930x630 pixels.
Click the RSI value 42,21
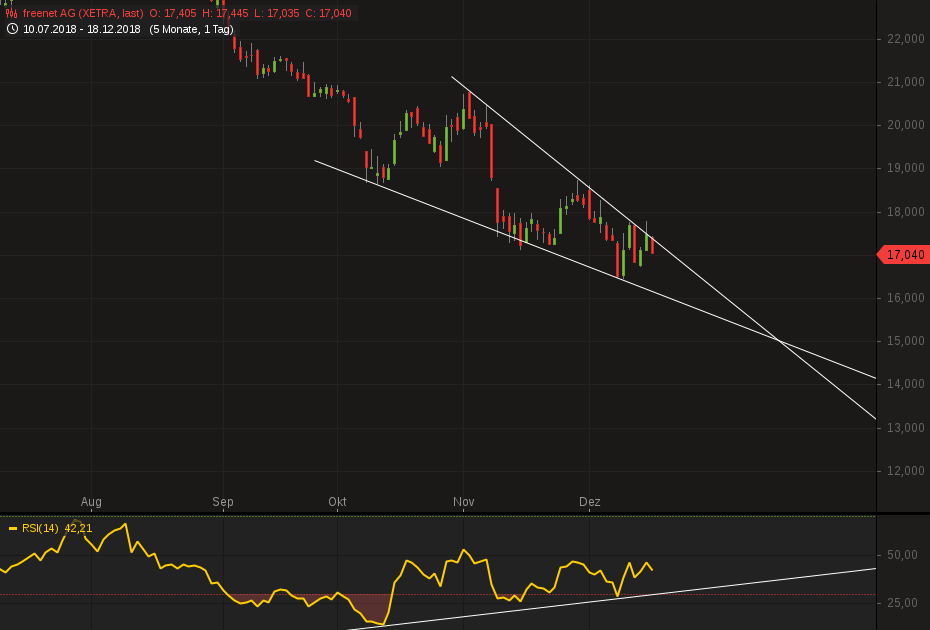point(78,528)
